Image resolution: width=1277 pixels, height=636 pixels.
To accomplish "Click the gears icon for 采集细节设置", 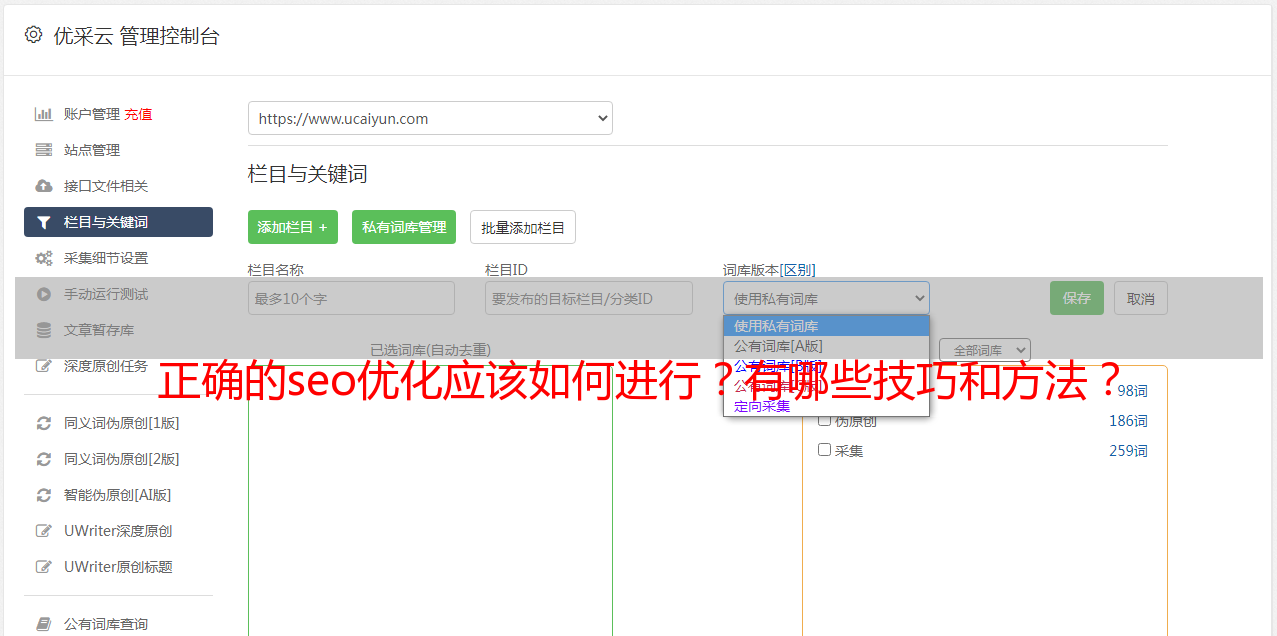I will [43, 258].
